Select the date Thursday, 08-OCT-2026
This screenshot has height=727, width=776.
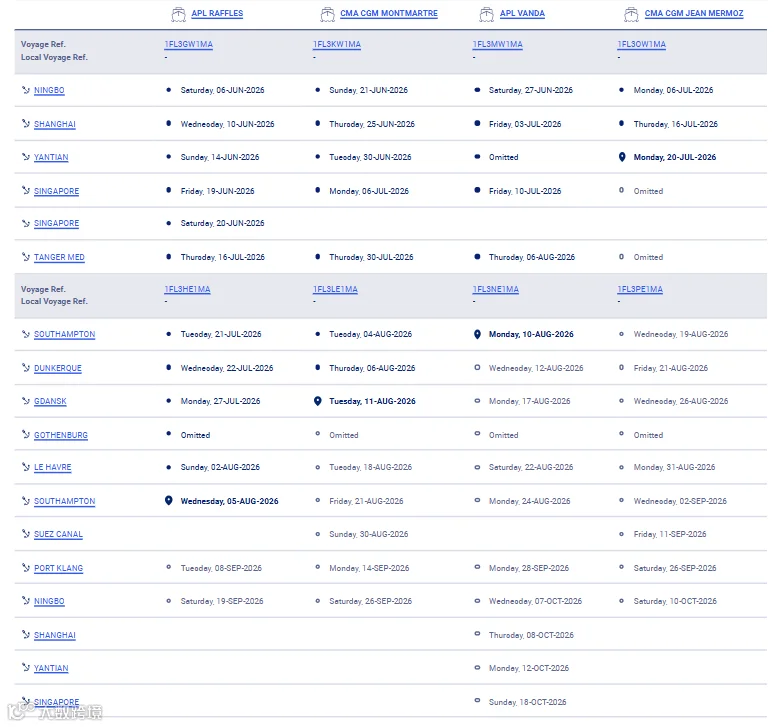[532, 634]
